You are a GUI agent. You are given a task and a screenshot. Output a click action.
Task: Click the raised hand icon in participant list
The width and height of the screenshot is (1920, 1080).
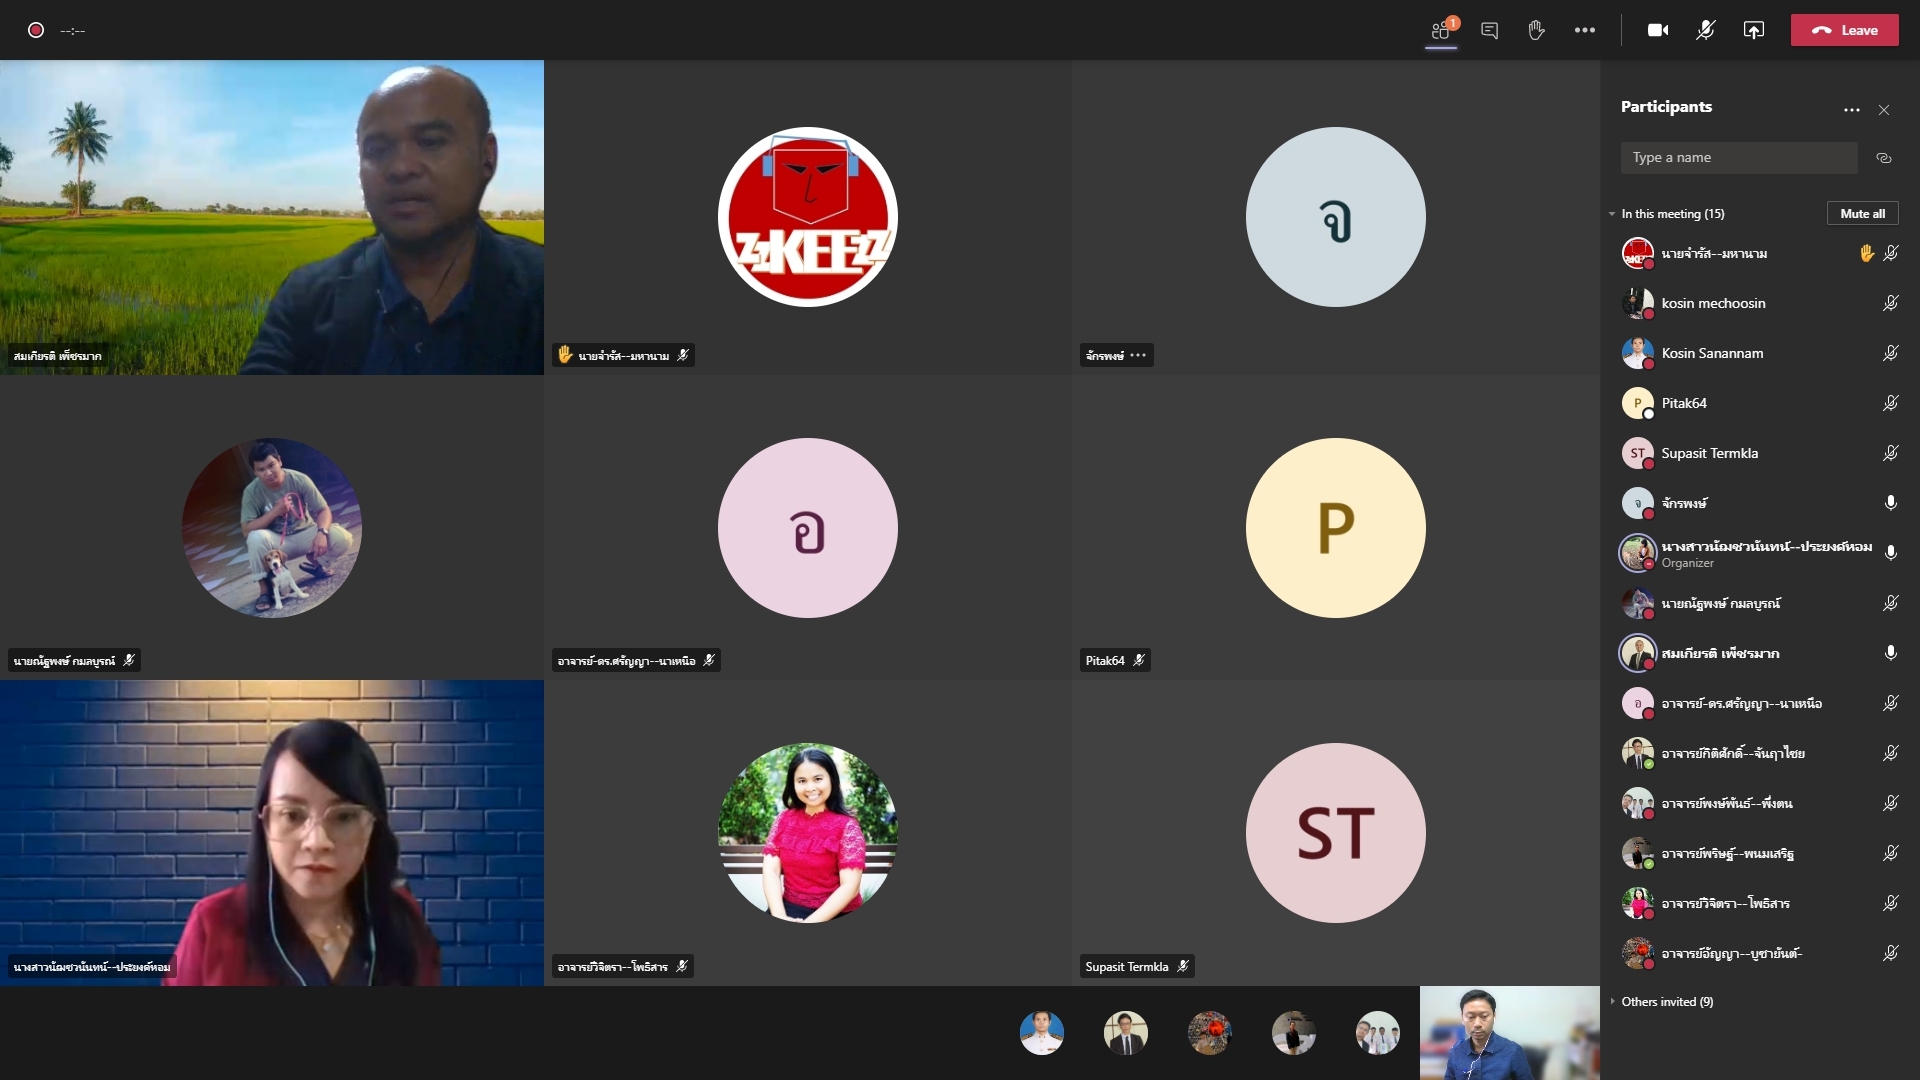coord(1866,253)
